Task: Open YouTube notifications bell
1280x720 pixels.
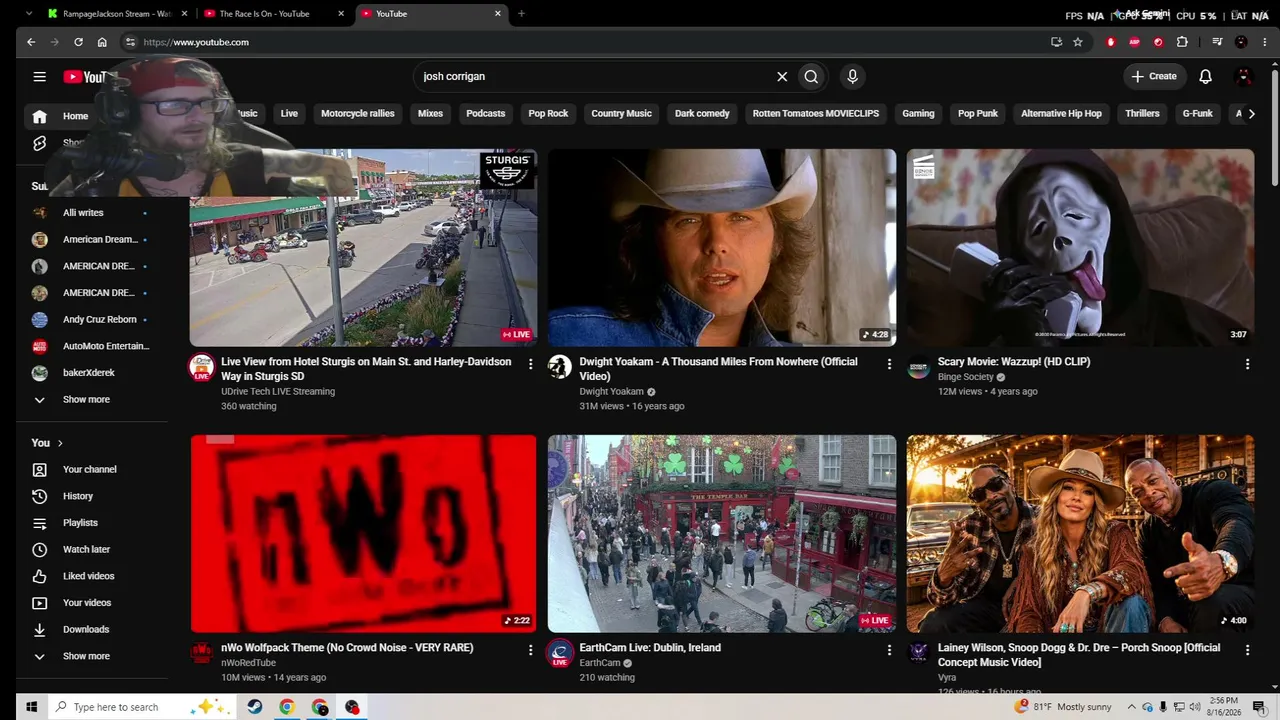Action: 1205,76
